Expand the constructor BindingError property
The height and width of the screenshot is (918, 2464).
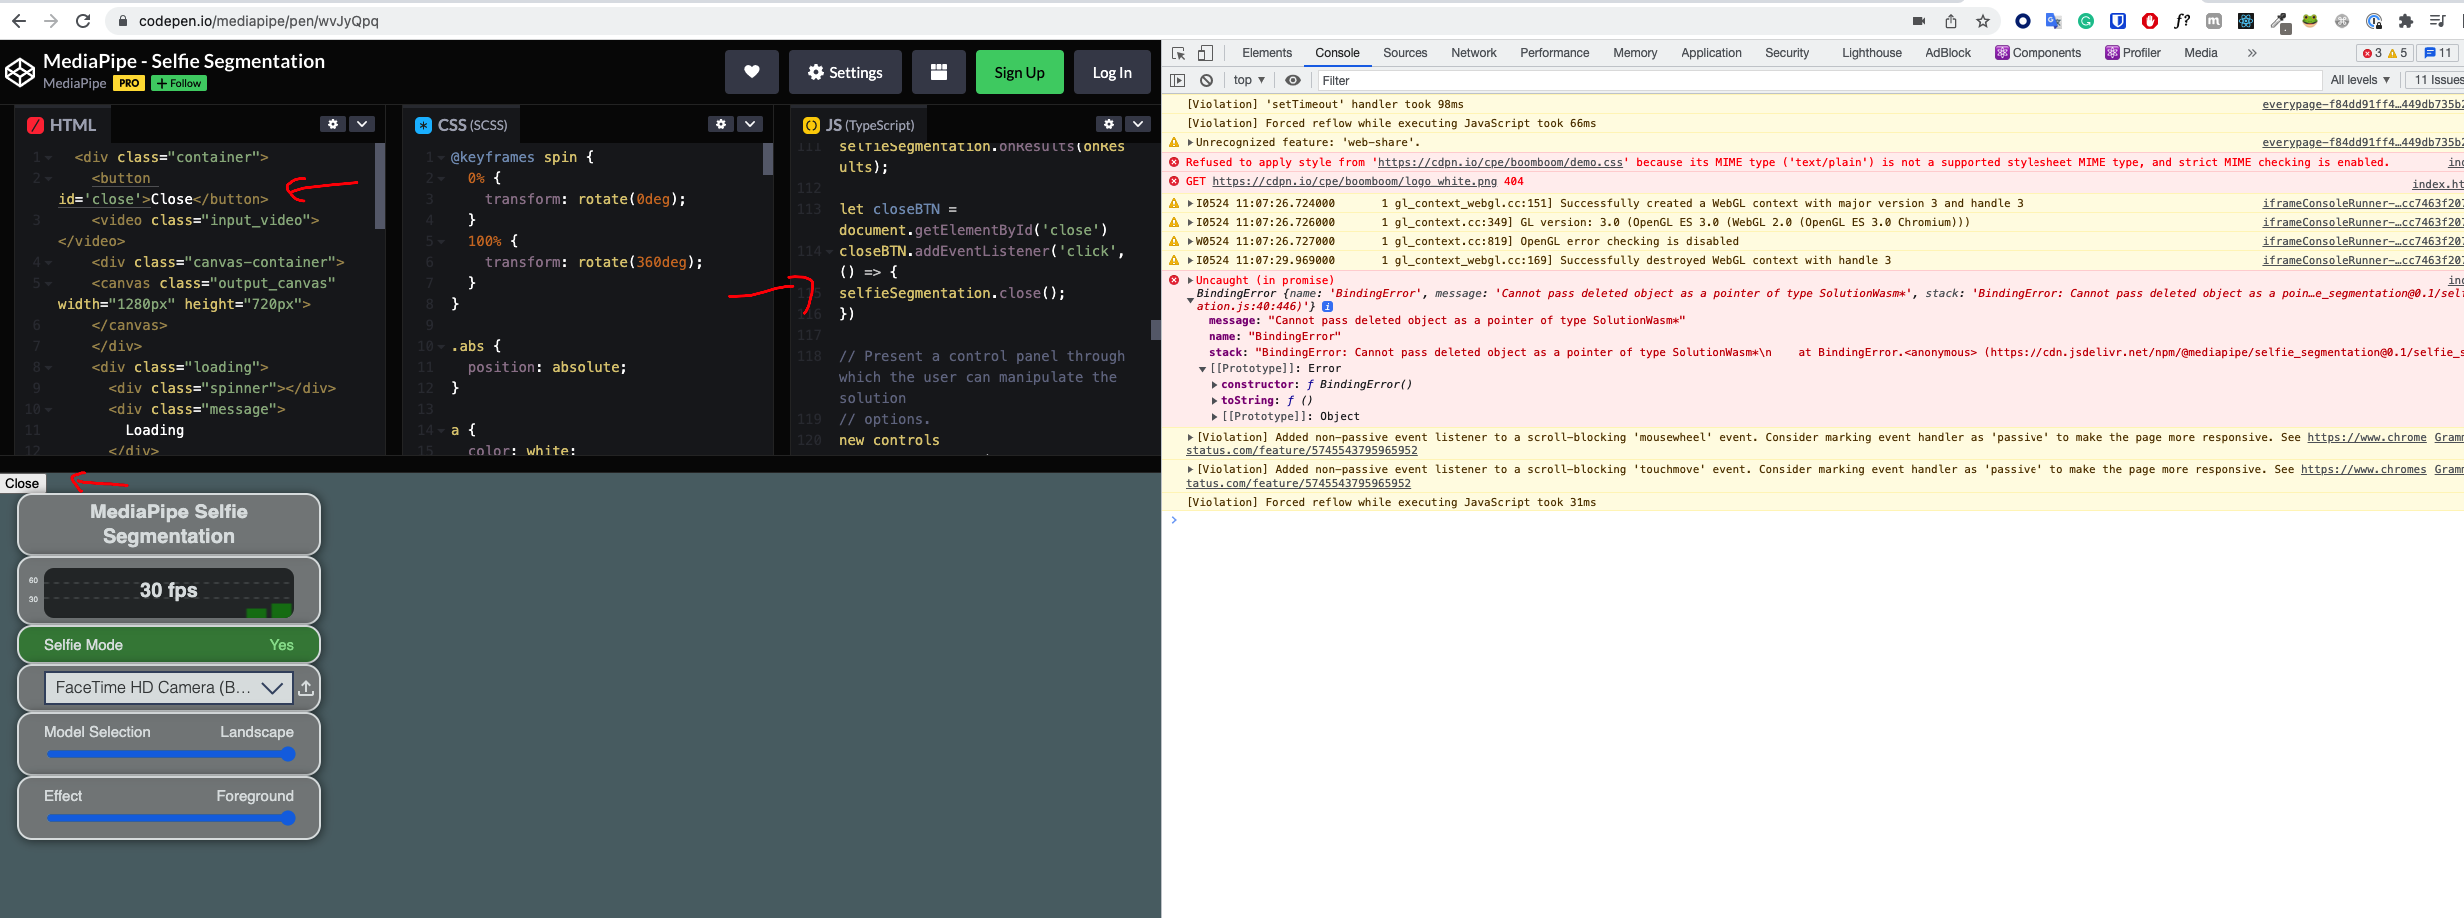[1214, 384]
